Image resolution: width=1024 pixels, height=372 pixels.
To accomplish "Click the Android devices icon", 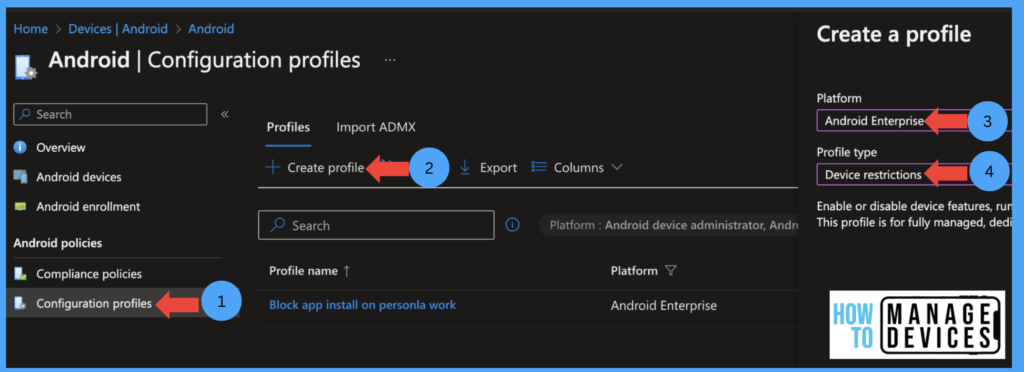I will (x=20, y=177).
